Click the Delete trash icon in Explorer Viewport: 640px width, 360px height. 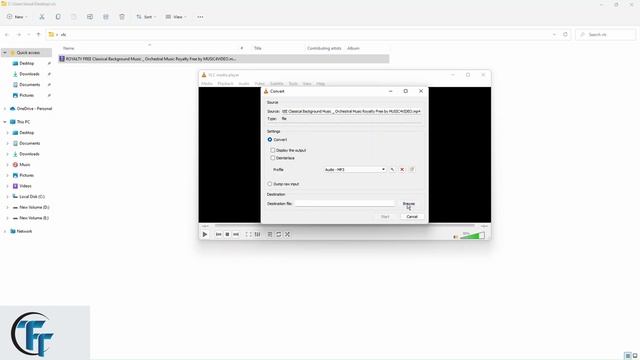[122, 17]
